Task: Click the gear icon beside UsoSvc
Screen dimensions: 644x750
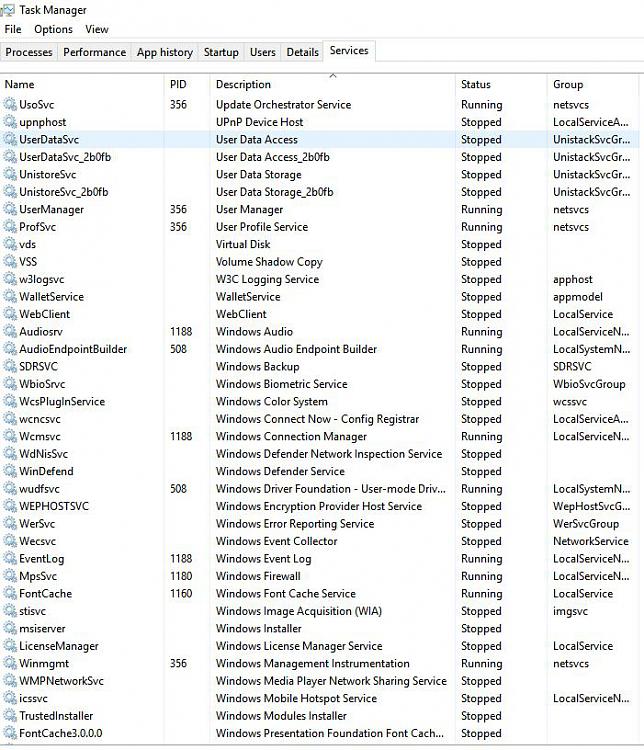Action: coord(10,104)
